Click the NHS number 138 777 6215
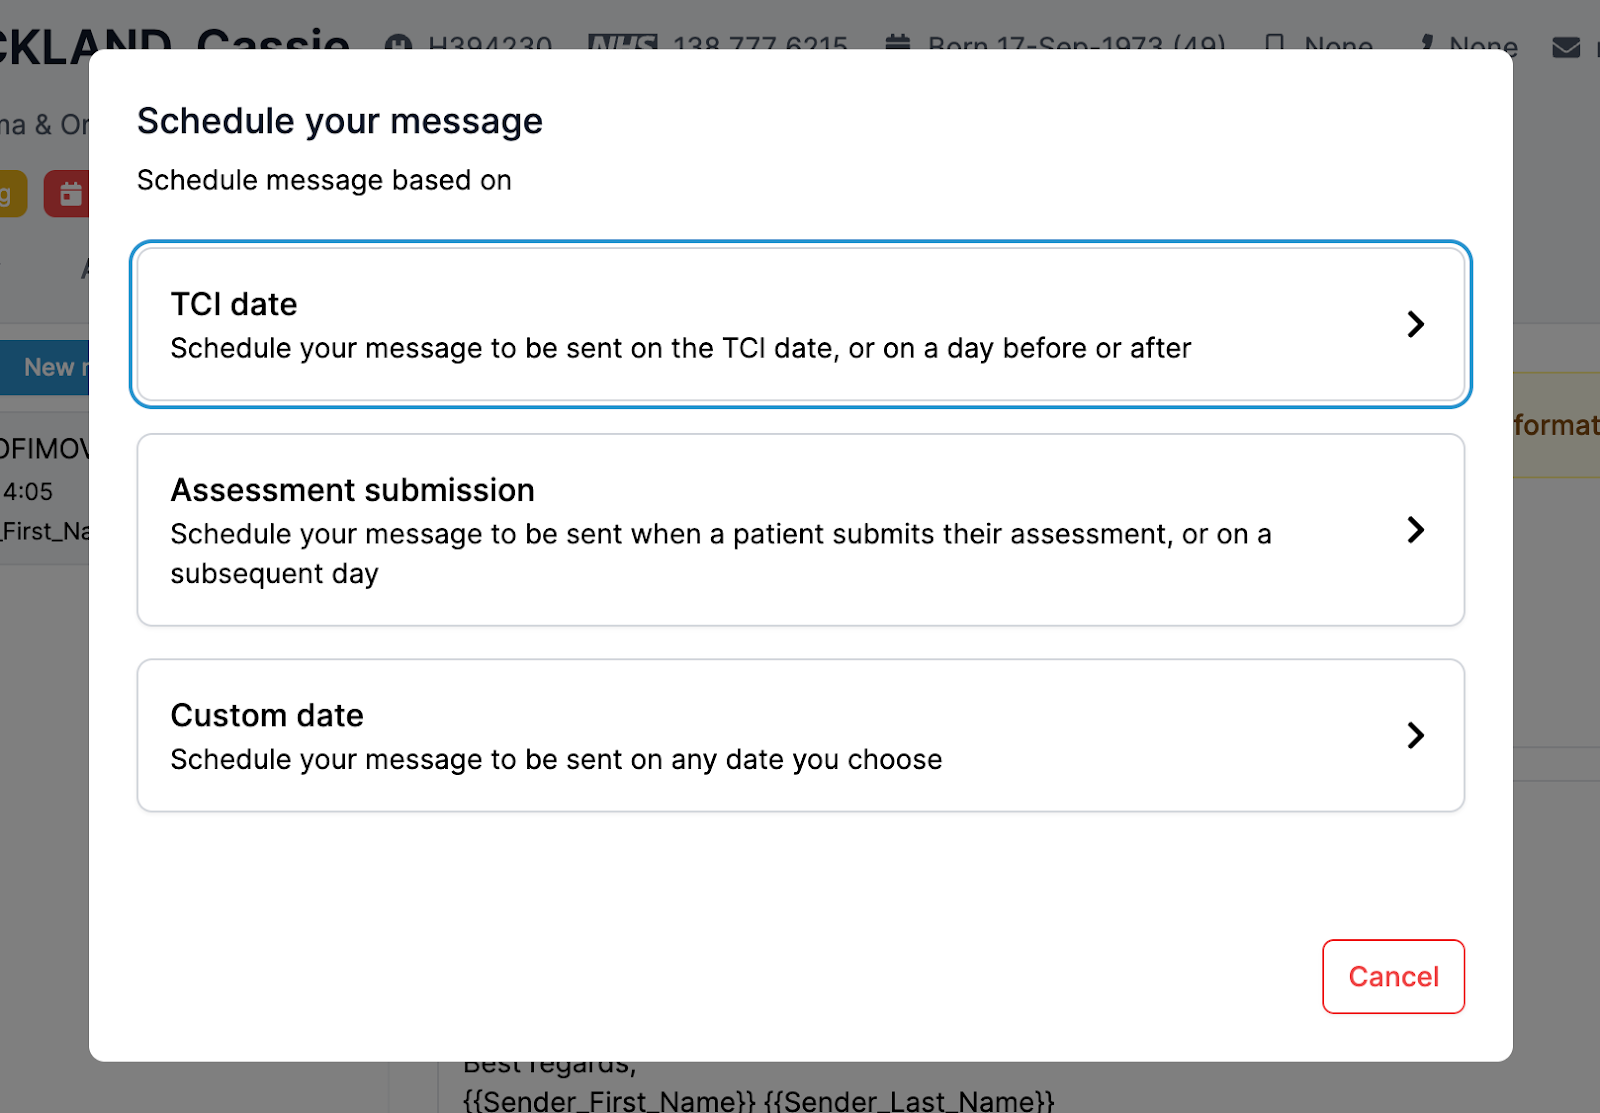Screen dimensions: 1600x1113 tap(760, 44)
